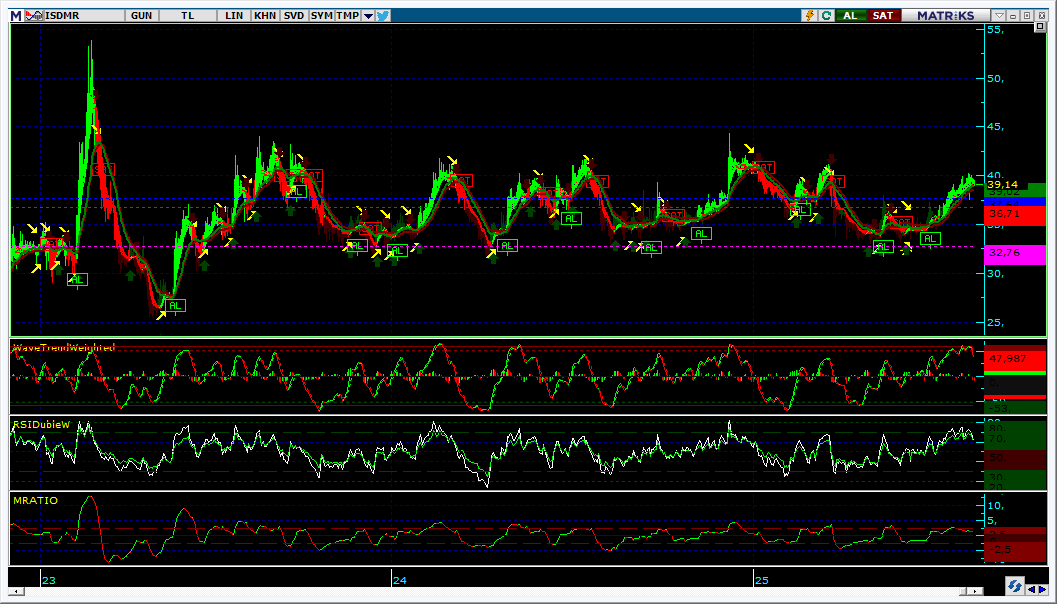Click the green AL buy button
The height and width of the screenshot is (604, 1057).
point(850,16)
